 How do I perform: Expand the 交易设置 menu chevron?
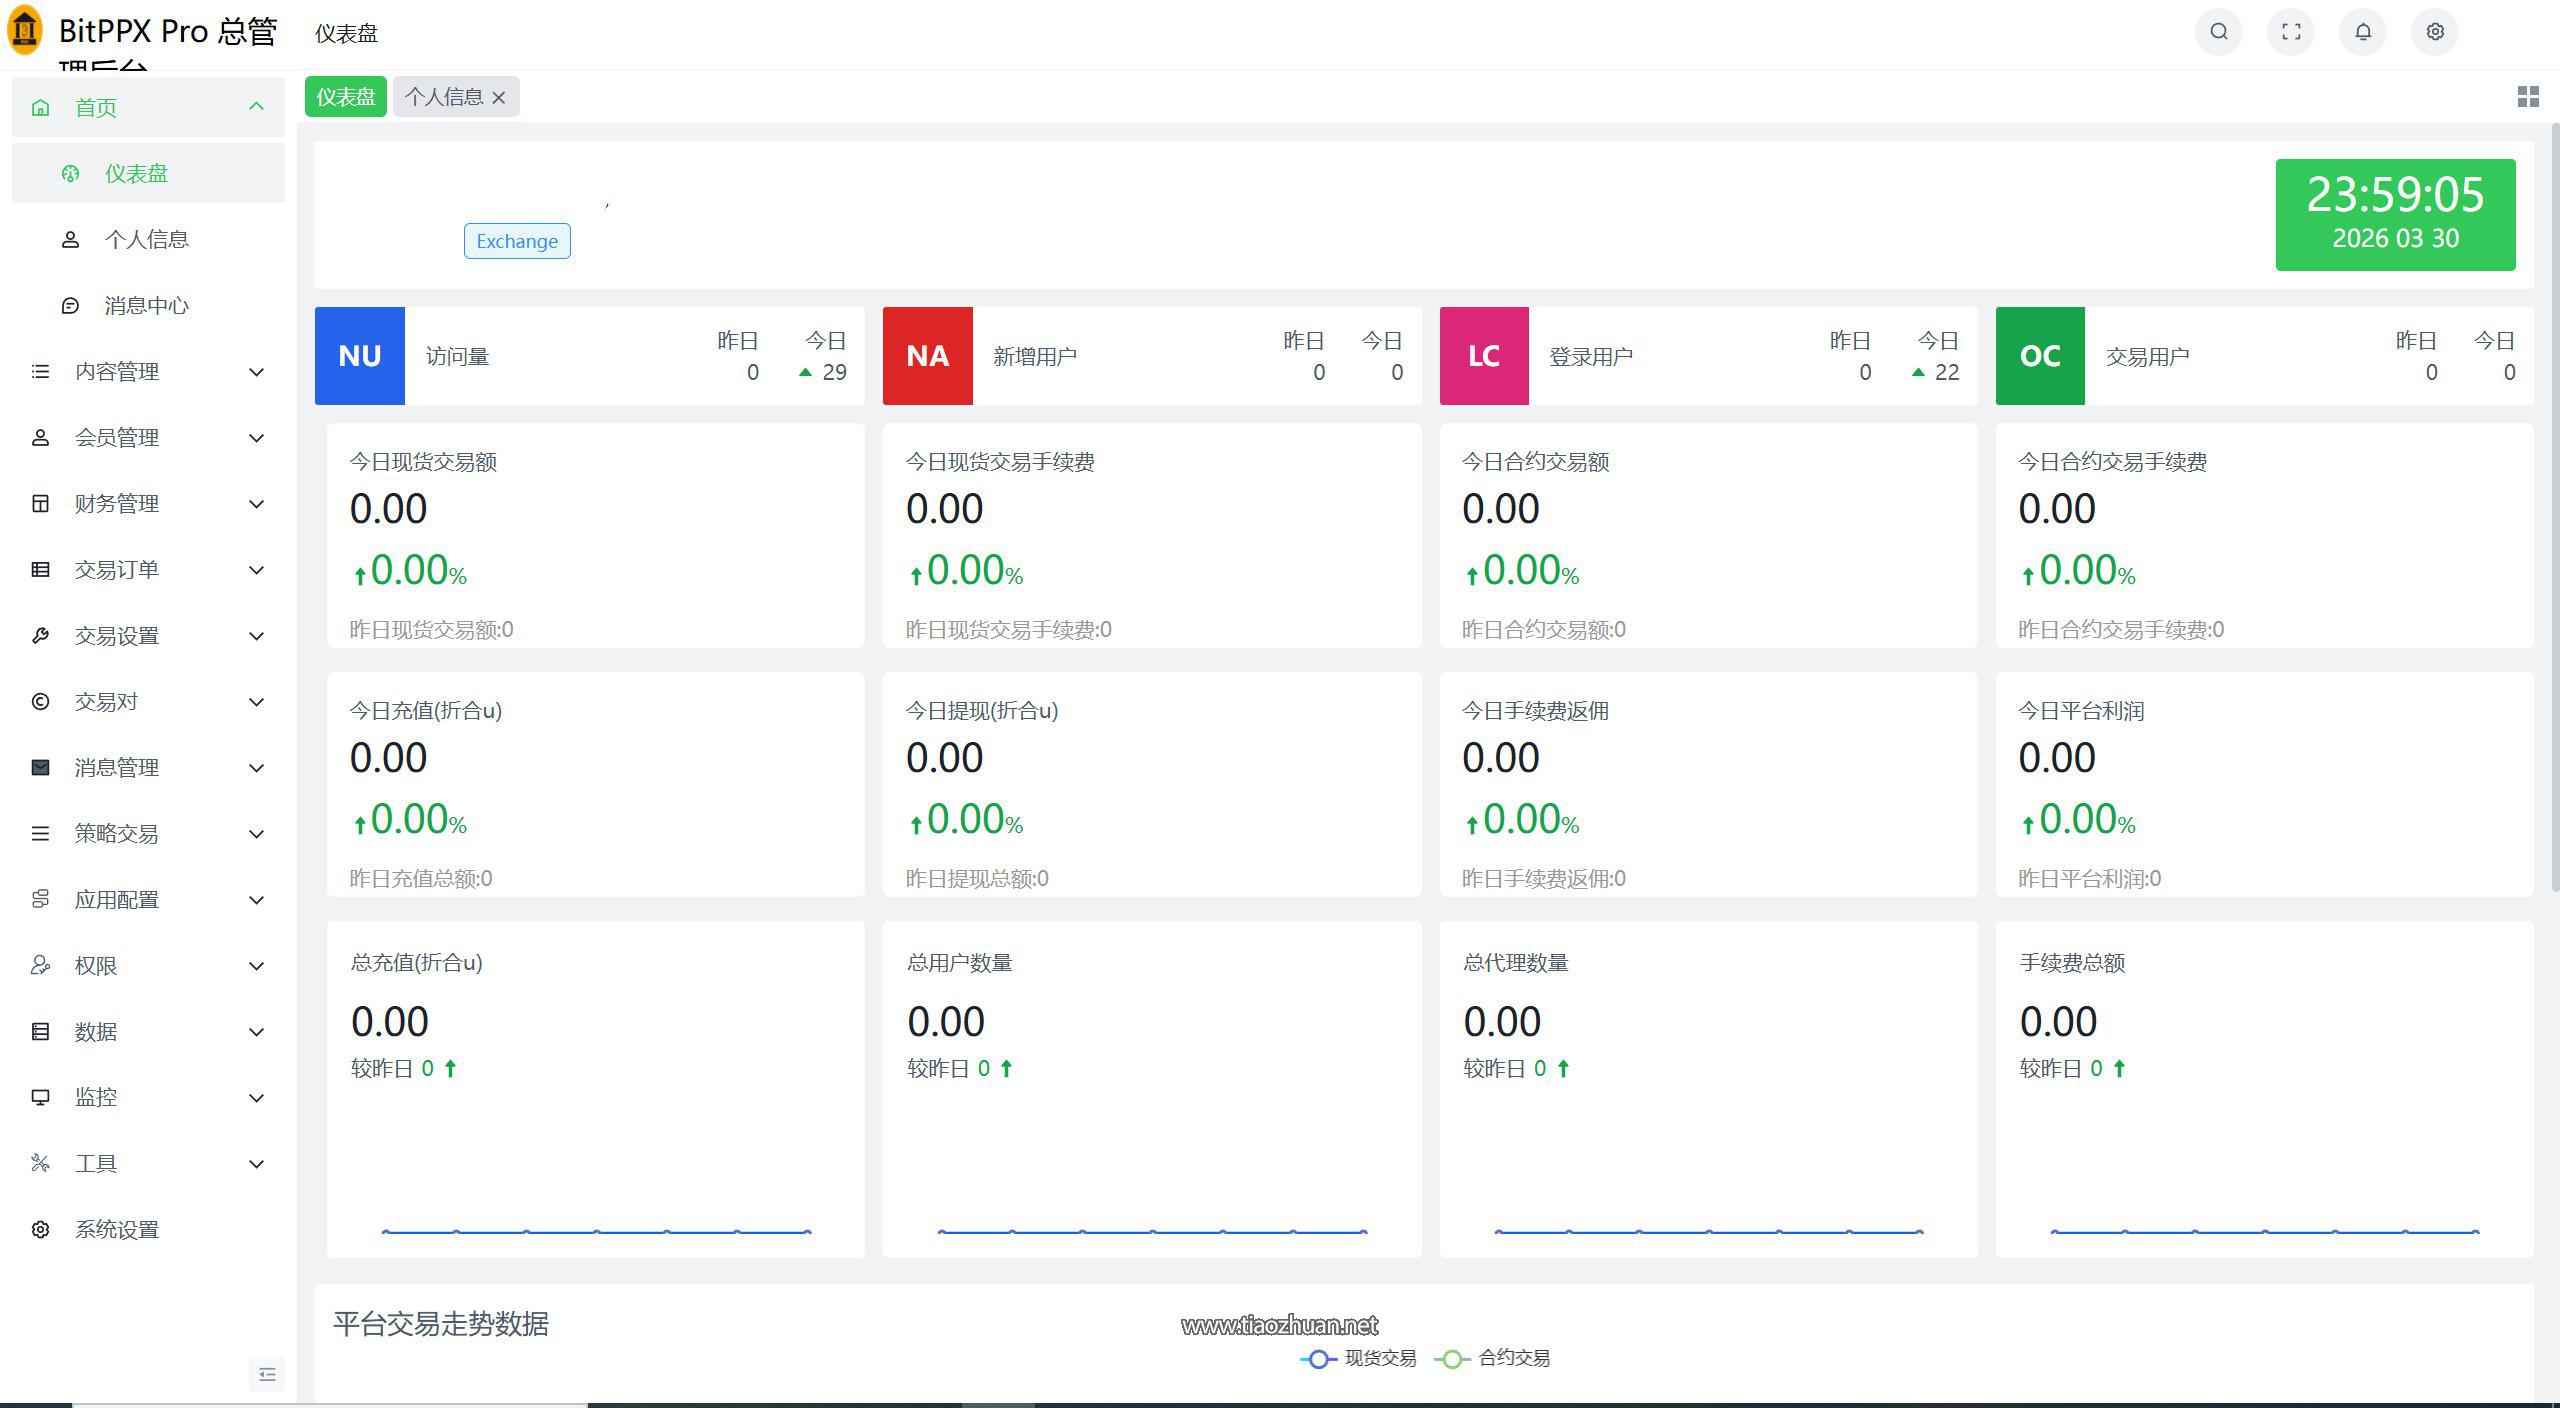[x=256, y=636]
